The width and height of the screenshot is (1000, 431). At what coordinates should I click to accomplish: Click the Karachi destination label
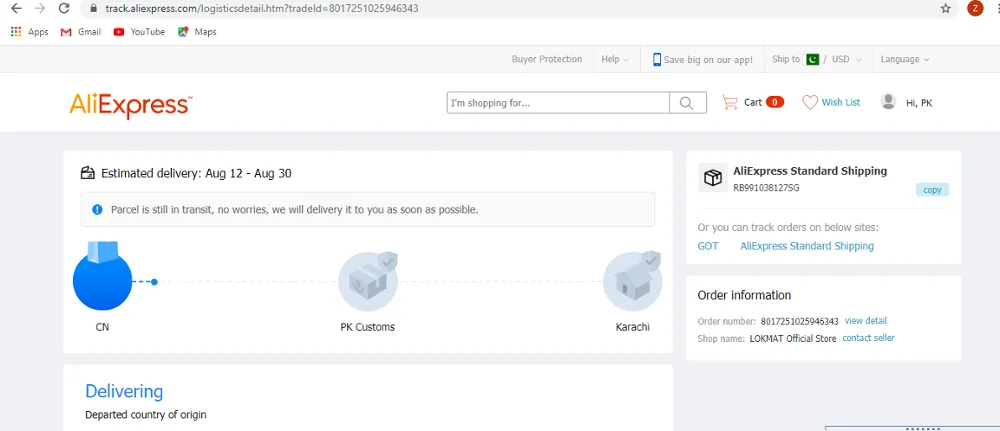coord(633,327)
